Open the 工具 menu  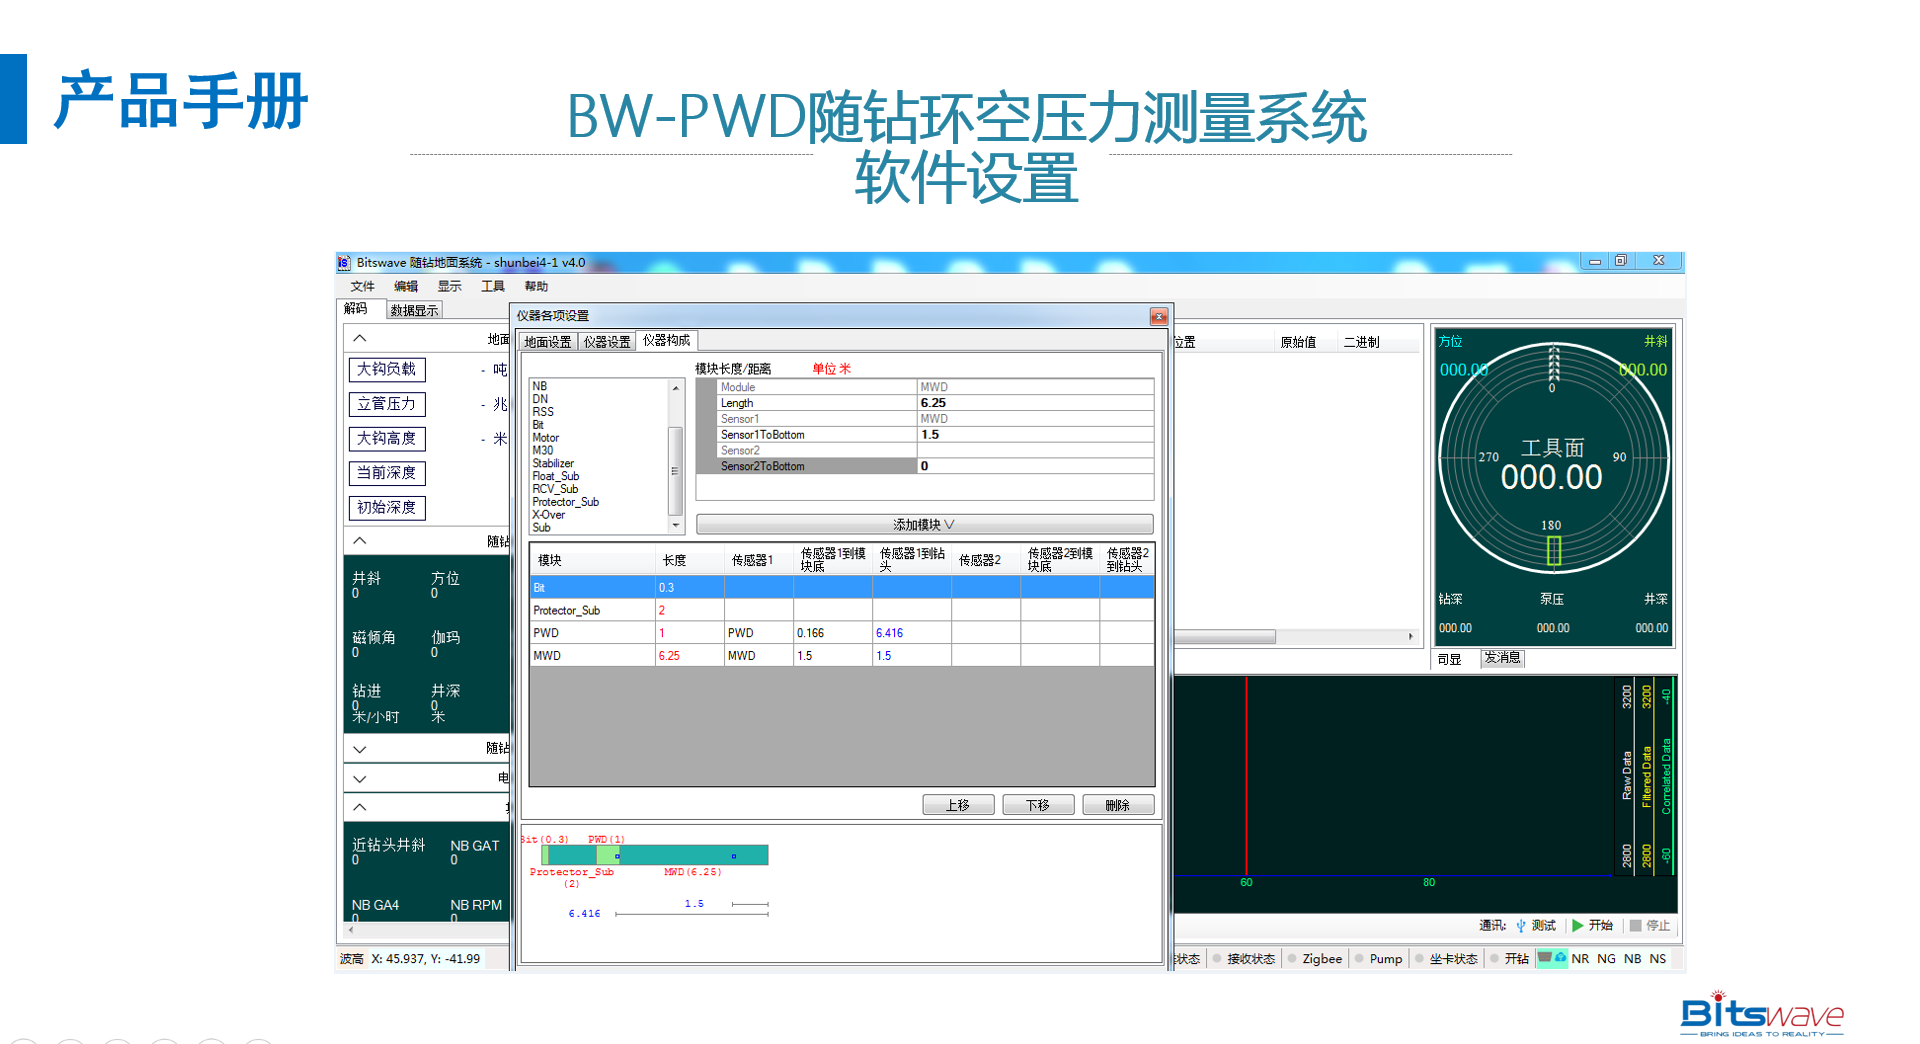coord(493,287)
